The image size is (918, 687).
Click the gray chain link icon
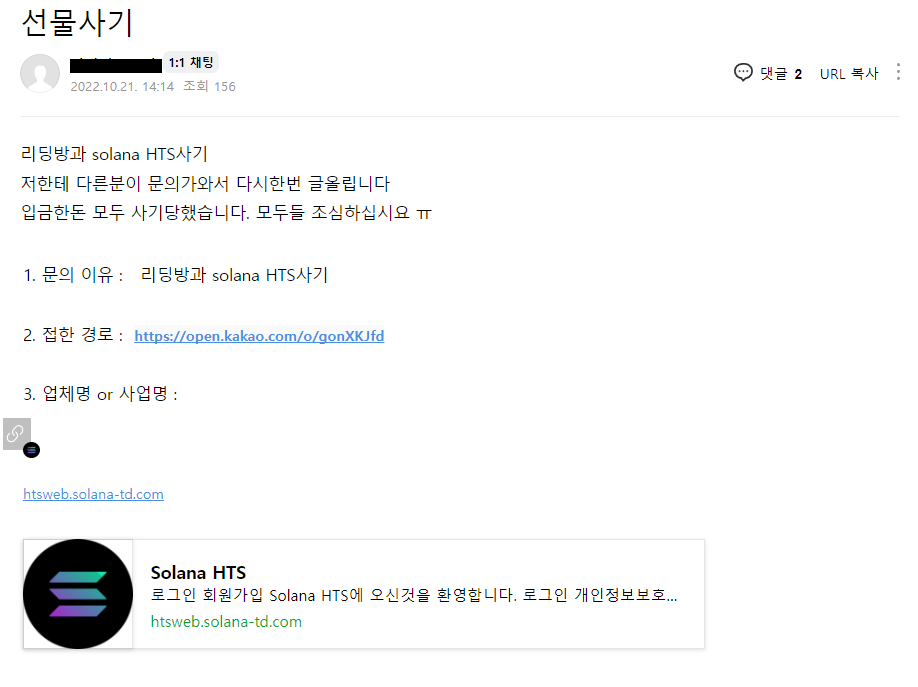pyautogui.click(x=16, y=433)
